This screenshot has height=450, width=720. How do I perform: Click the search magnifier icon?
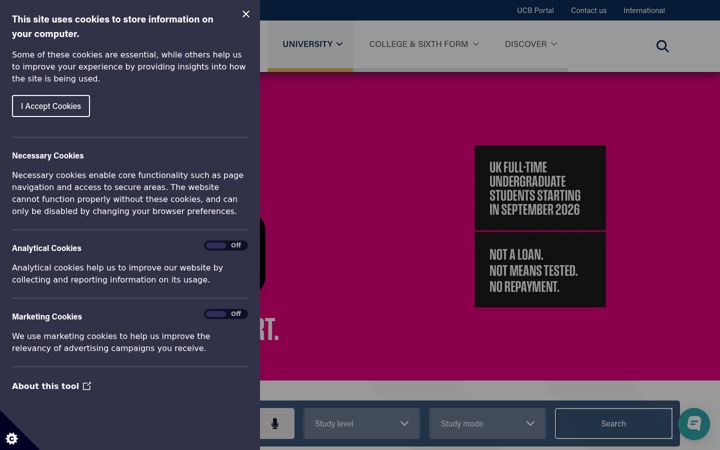[662, 46]
